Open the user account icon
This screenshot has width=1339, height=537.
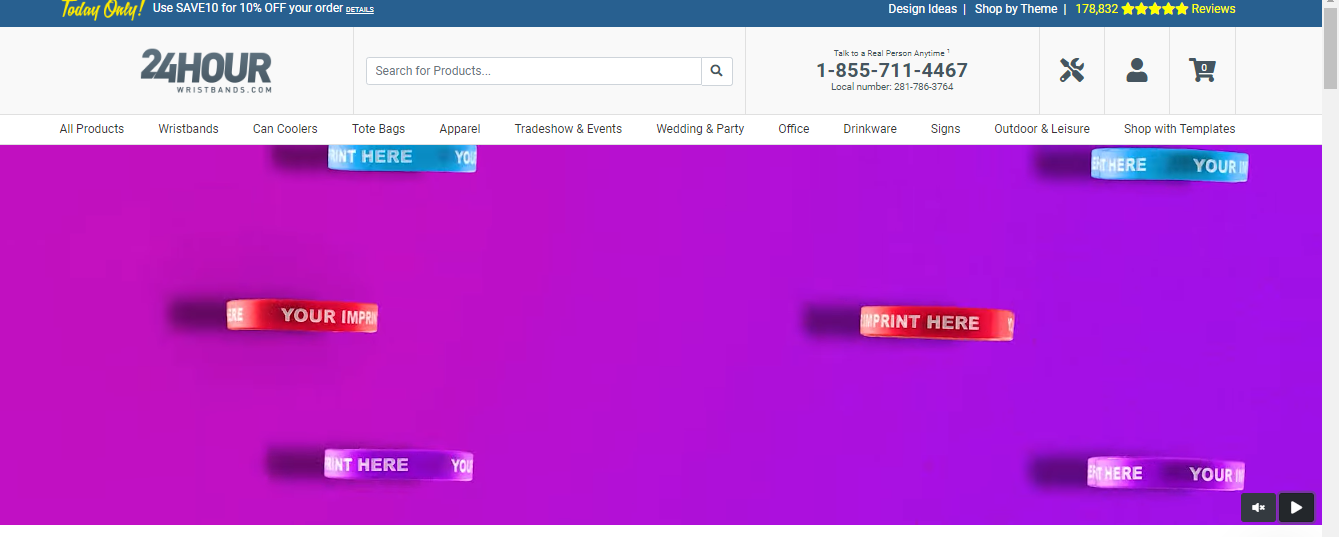pos(1137,70)
